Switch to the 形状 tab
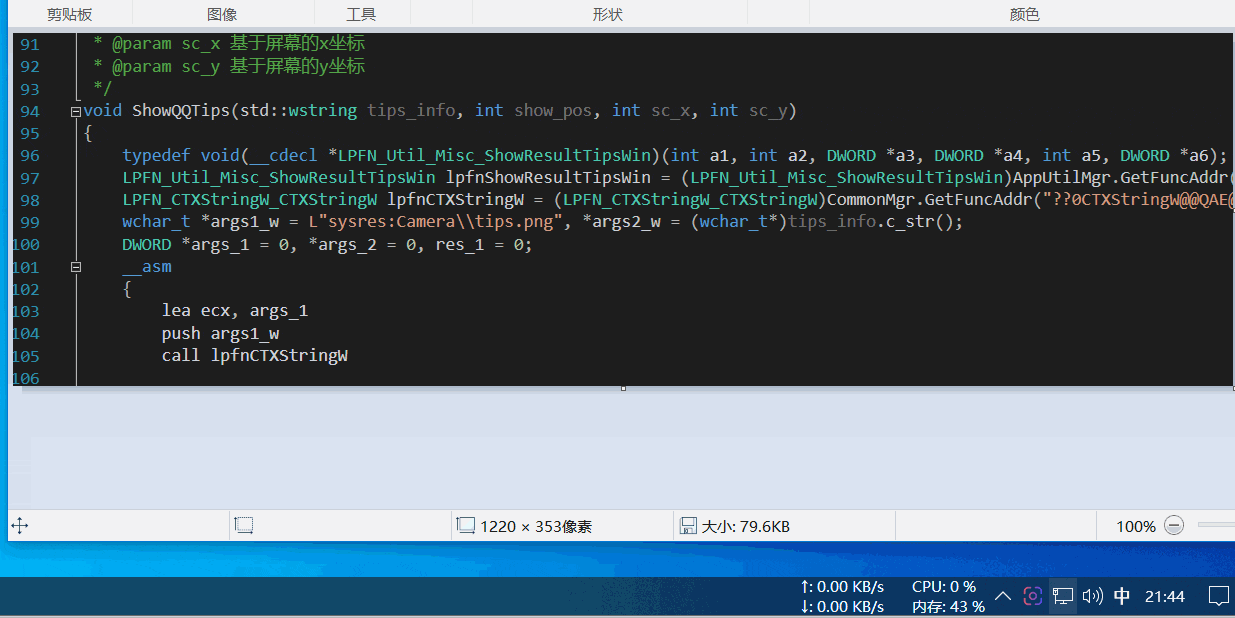The image size is (1235, 618). click(608, 14)
